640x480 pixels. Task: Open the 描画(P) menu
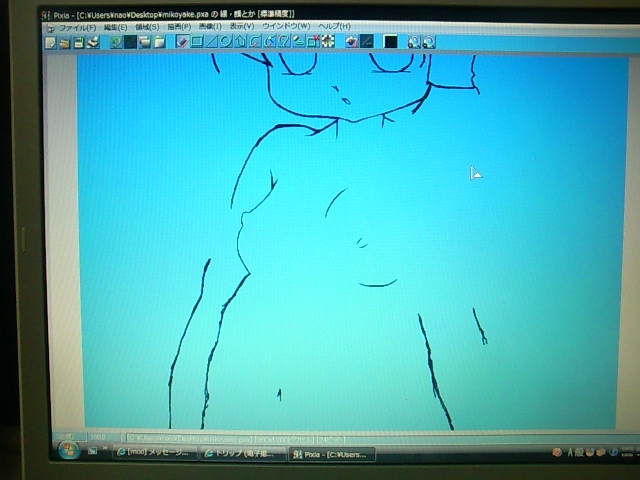click(x=179, y=27)
